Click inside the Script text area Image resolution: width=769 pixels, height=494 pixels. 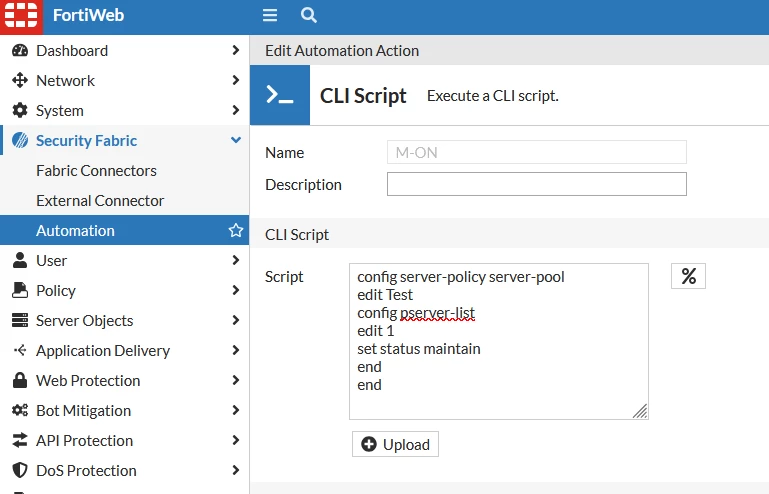point(499,341)
